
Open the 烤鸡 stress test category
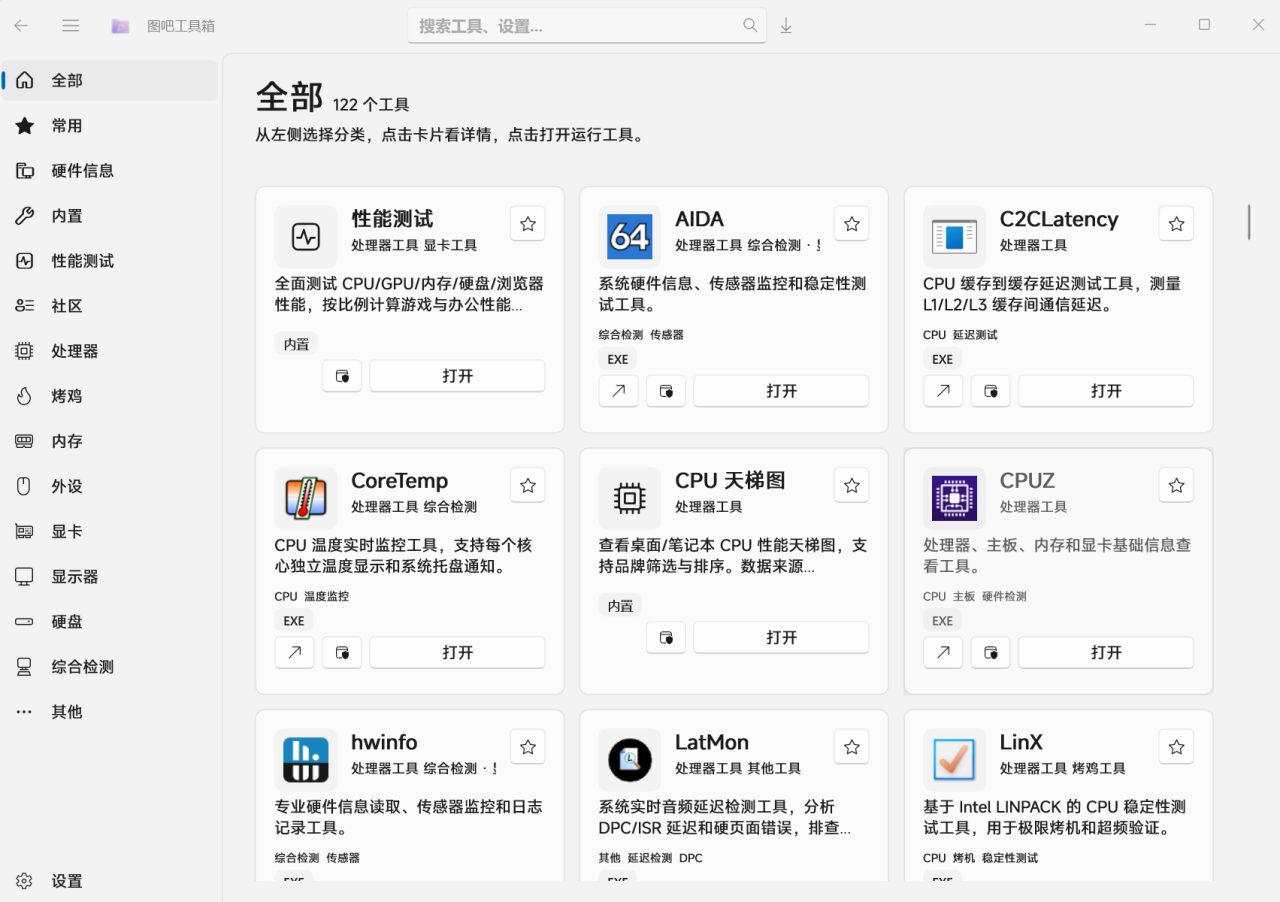110,396
